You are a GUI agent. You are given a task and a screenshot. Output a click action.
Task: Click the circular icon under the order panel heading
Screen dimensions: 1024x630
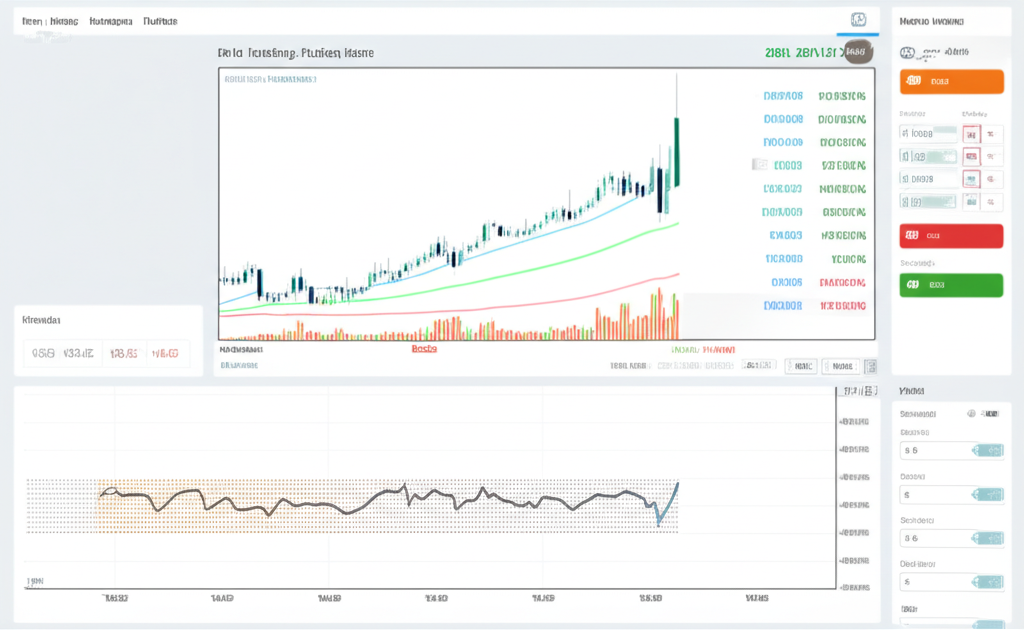point(907,53)
